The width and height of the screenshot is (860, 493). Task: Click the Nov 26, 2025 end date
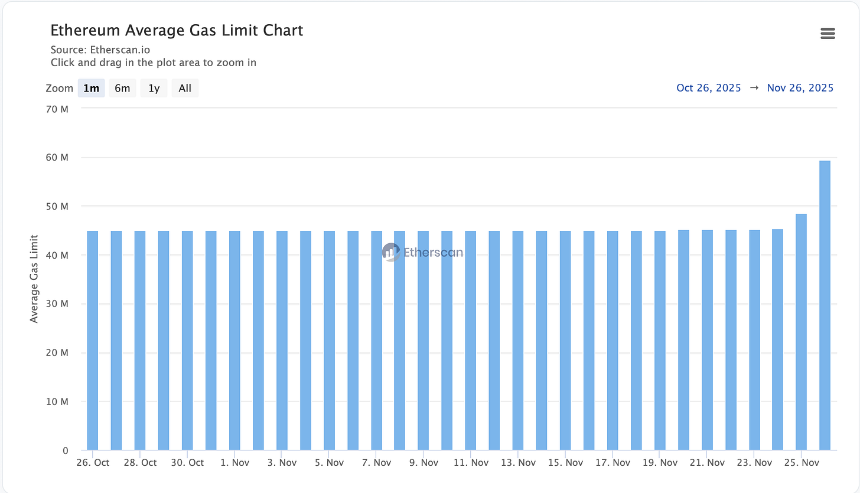coord(800,88)
